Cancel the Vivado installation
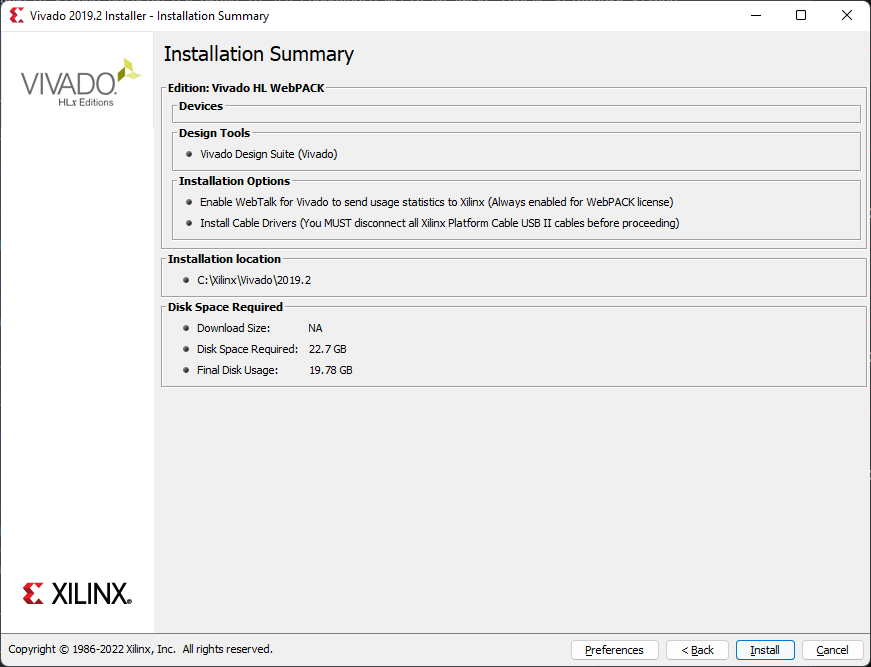The width and height of the screenshot is (871, 667). point(832,650)
